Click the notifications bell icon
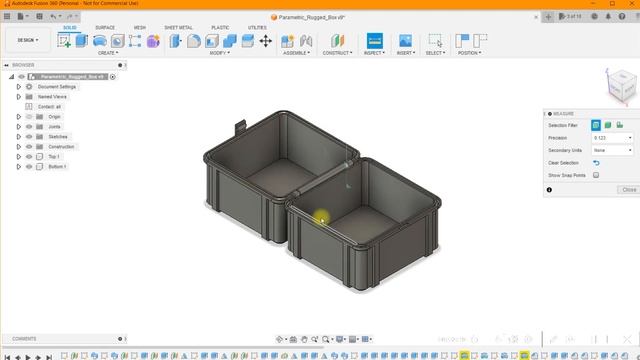 tap(608, 17)
